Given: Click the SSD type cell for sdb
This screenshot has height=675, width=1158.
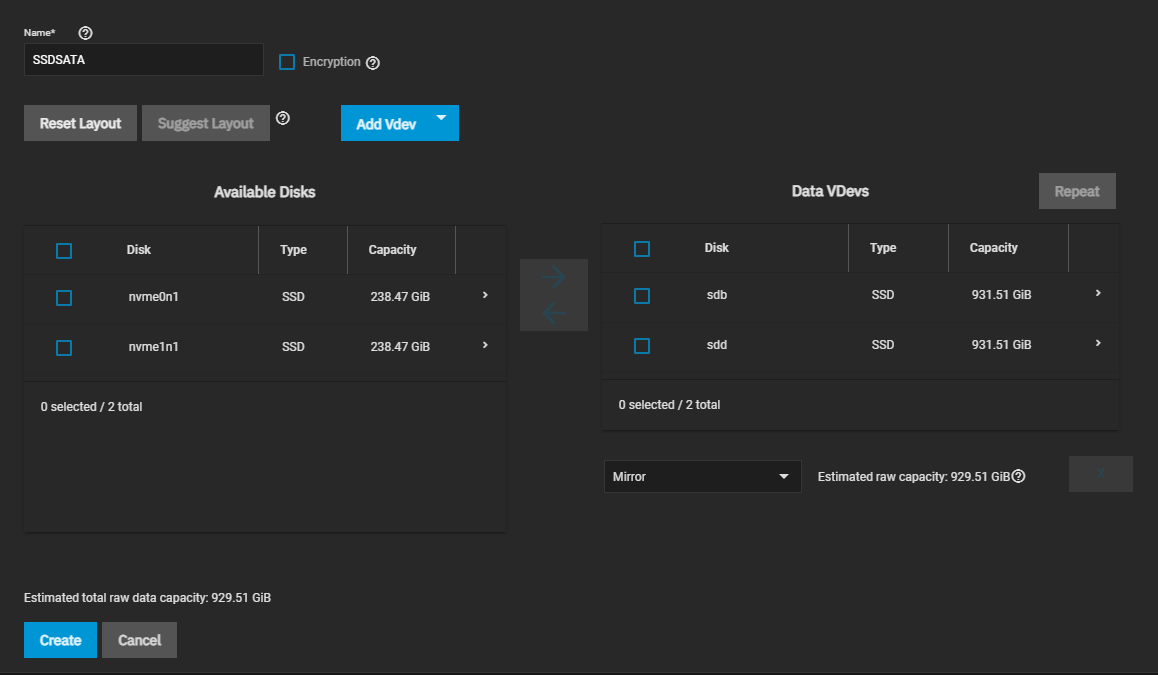Looking at the screenshot, I should 883,295.
